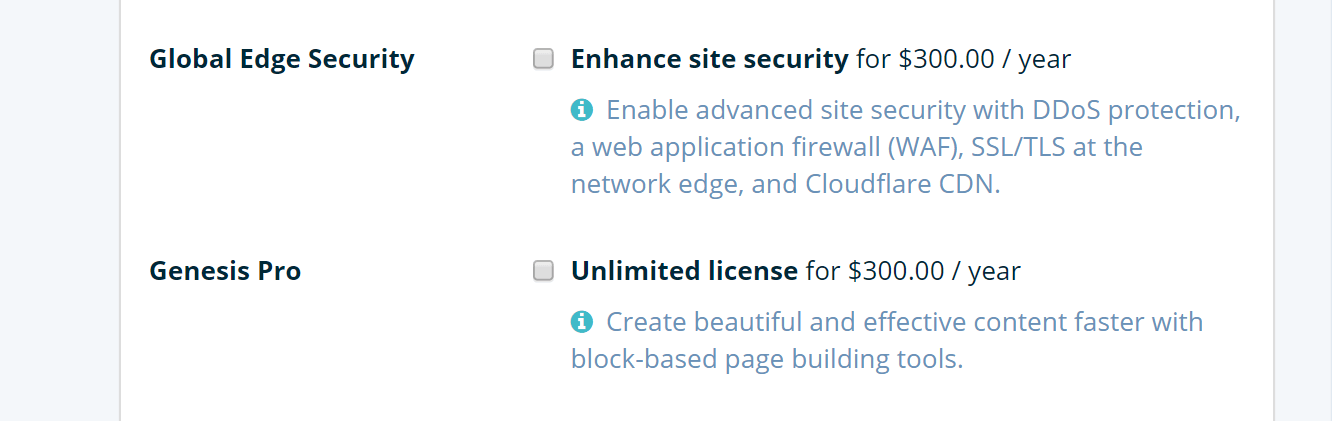Click the $300.00 / year price for unlimited license
1332x421 pixels.
click(934, 271)
